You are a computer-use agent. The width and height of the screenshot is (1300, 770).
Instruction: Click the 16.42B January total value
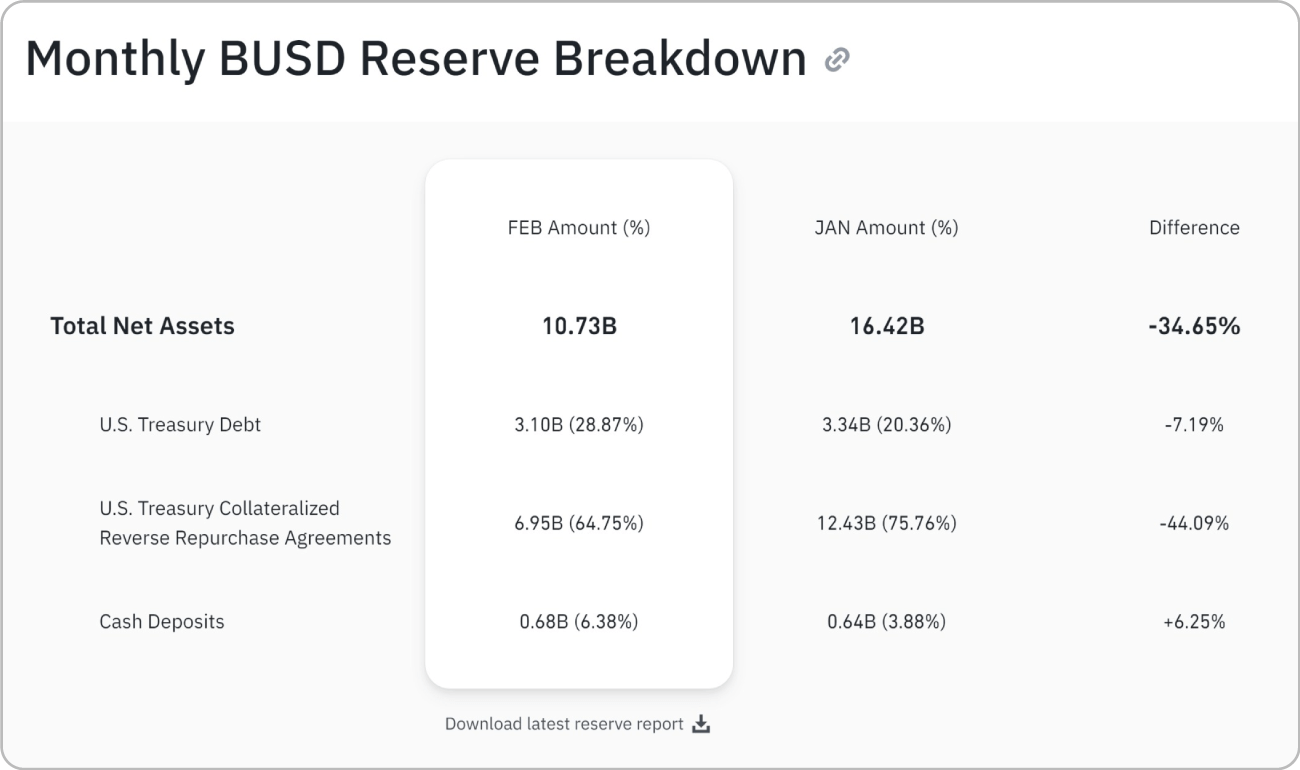pyautogui.click(x=886, y=326)
